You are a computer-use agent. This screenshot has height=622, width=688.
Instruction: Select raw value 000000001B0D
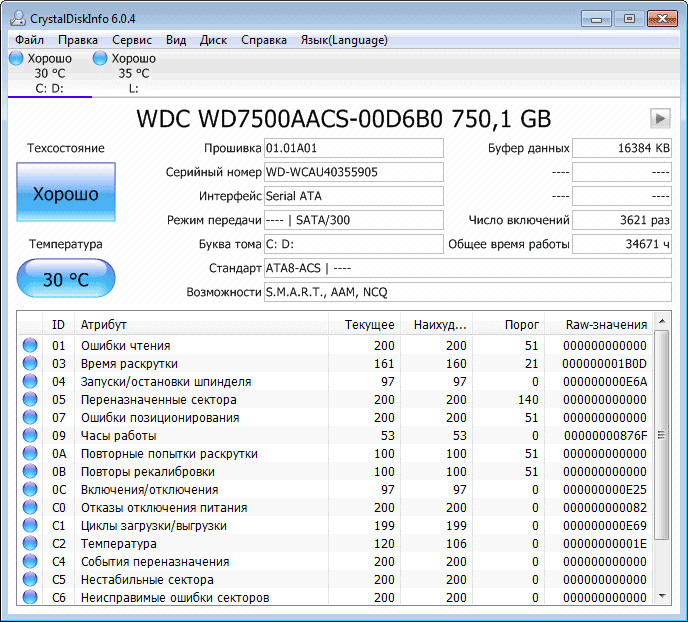click(x=605, y=364)
